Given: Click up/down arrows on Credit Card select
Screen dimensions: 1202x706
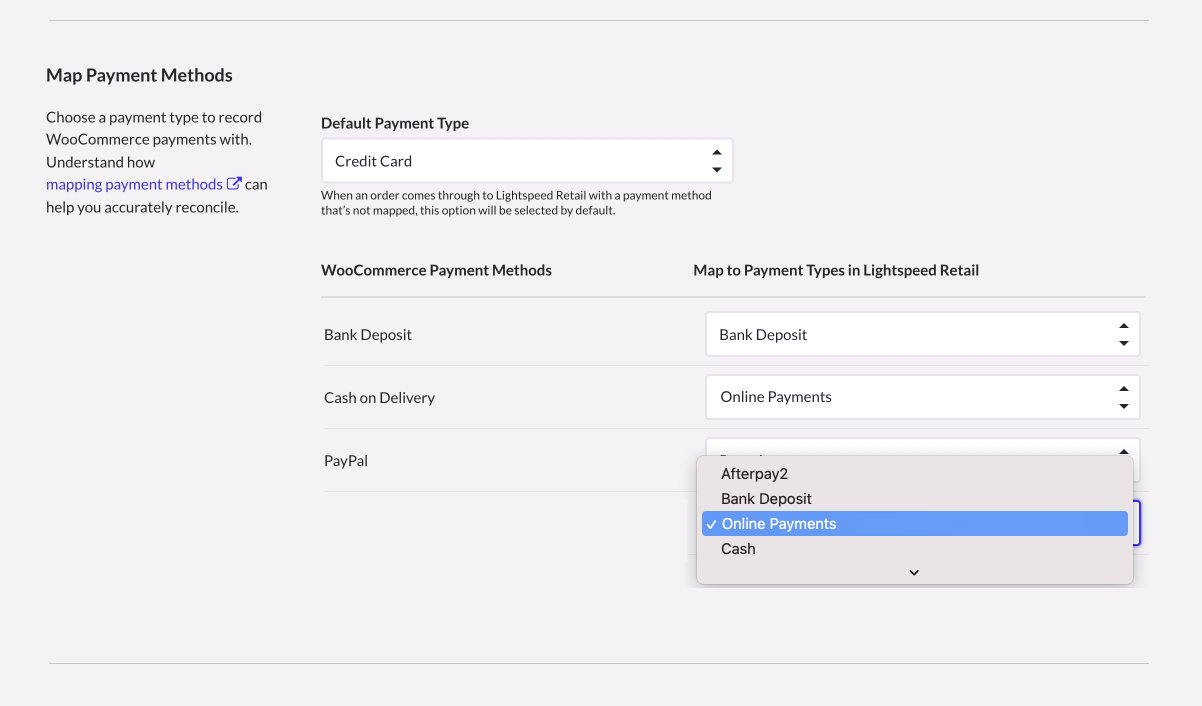Looking at the screenshot, I should pos(716,161).
